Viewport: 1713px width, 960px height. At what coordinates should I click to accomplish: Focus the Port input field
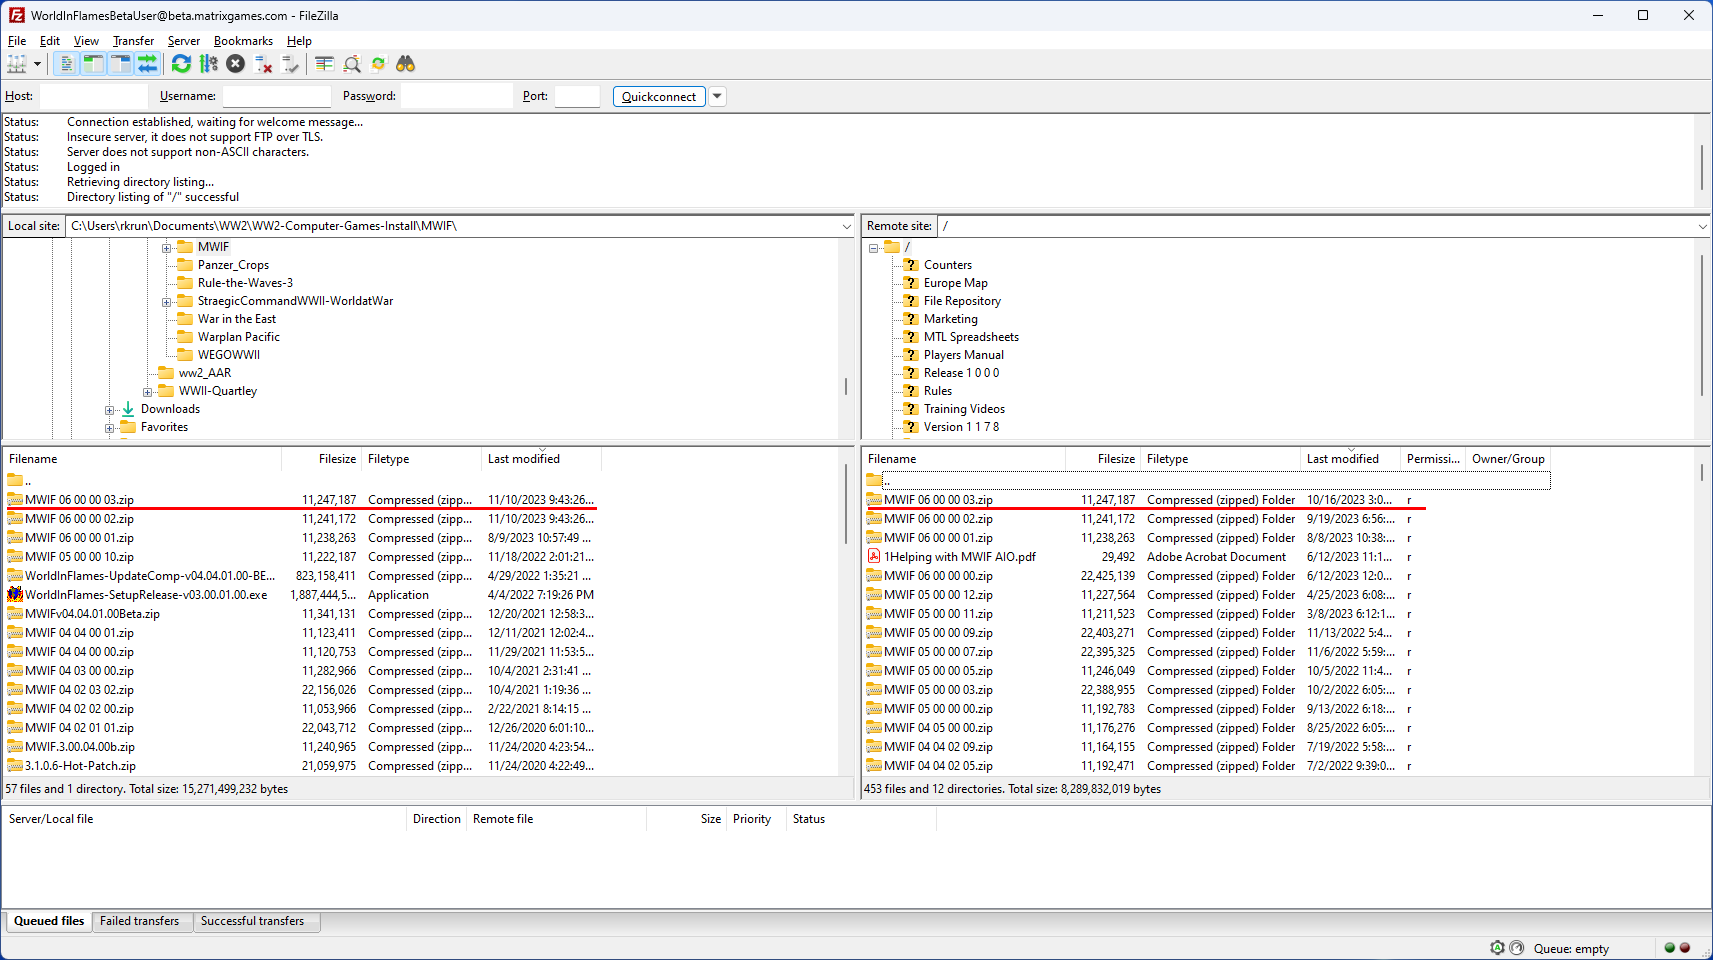point(577,96)
